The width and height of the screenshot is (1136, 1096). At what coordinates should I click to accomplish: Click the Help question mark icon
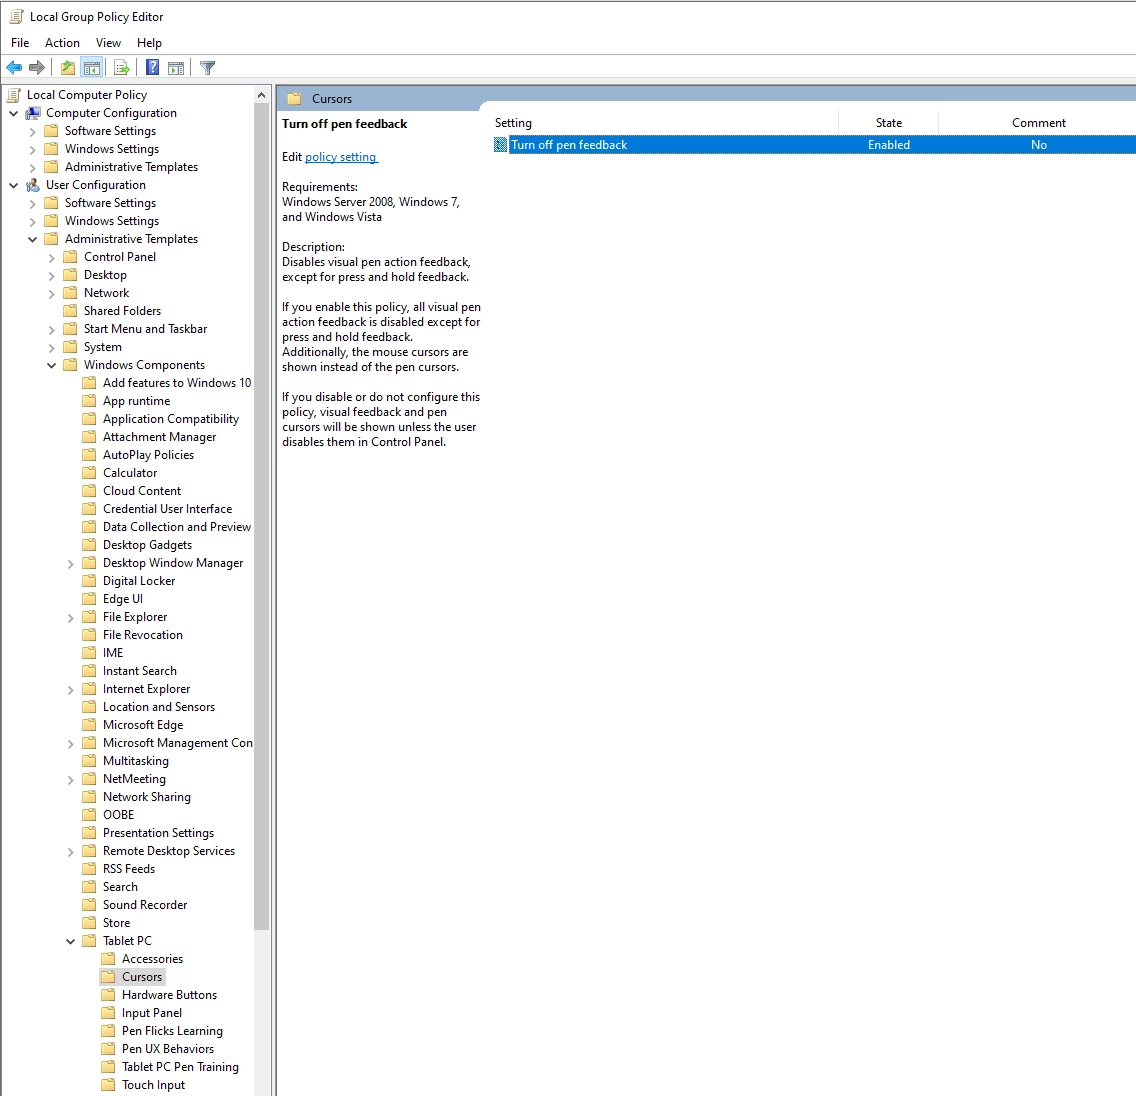[152, 68]
